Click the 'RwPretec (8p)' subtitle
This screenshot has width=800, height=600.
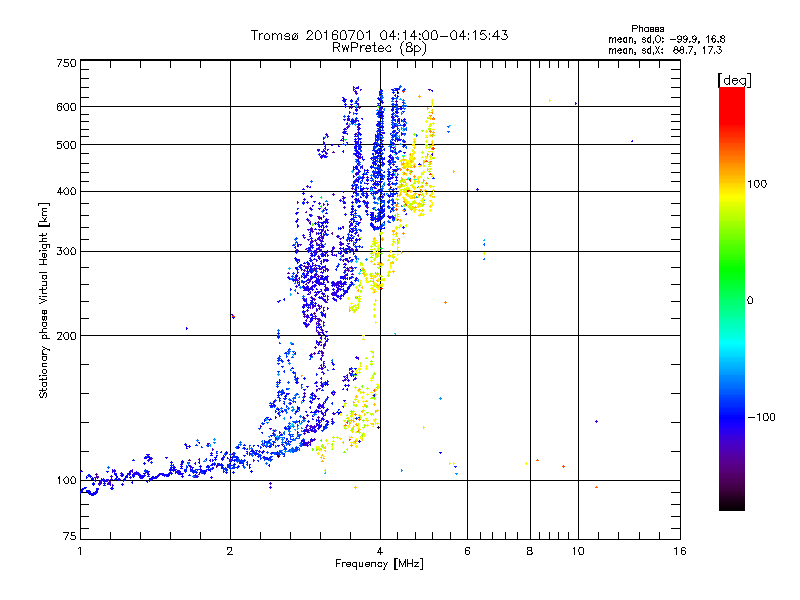[x=379, y=48]
